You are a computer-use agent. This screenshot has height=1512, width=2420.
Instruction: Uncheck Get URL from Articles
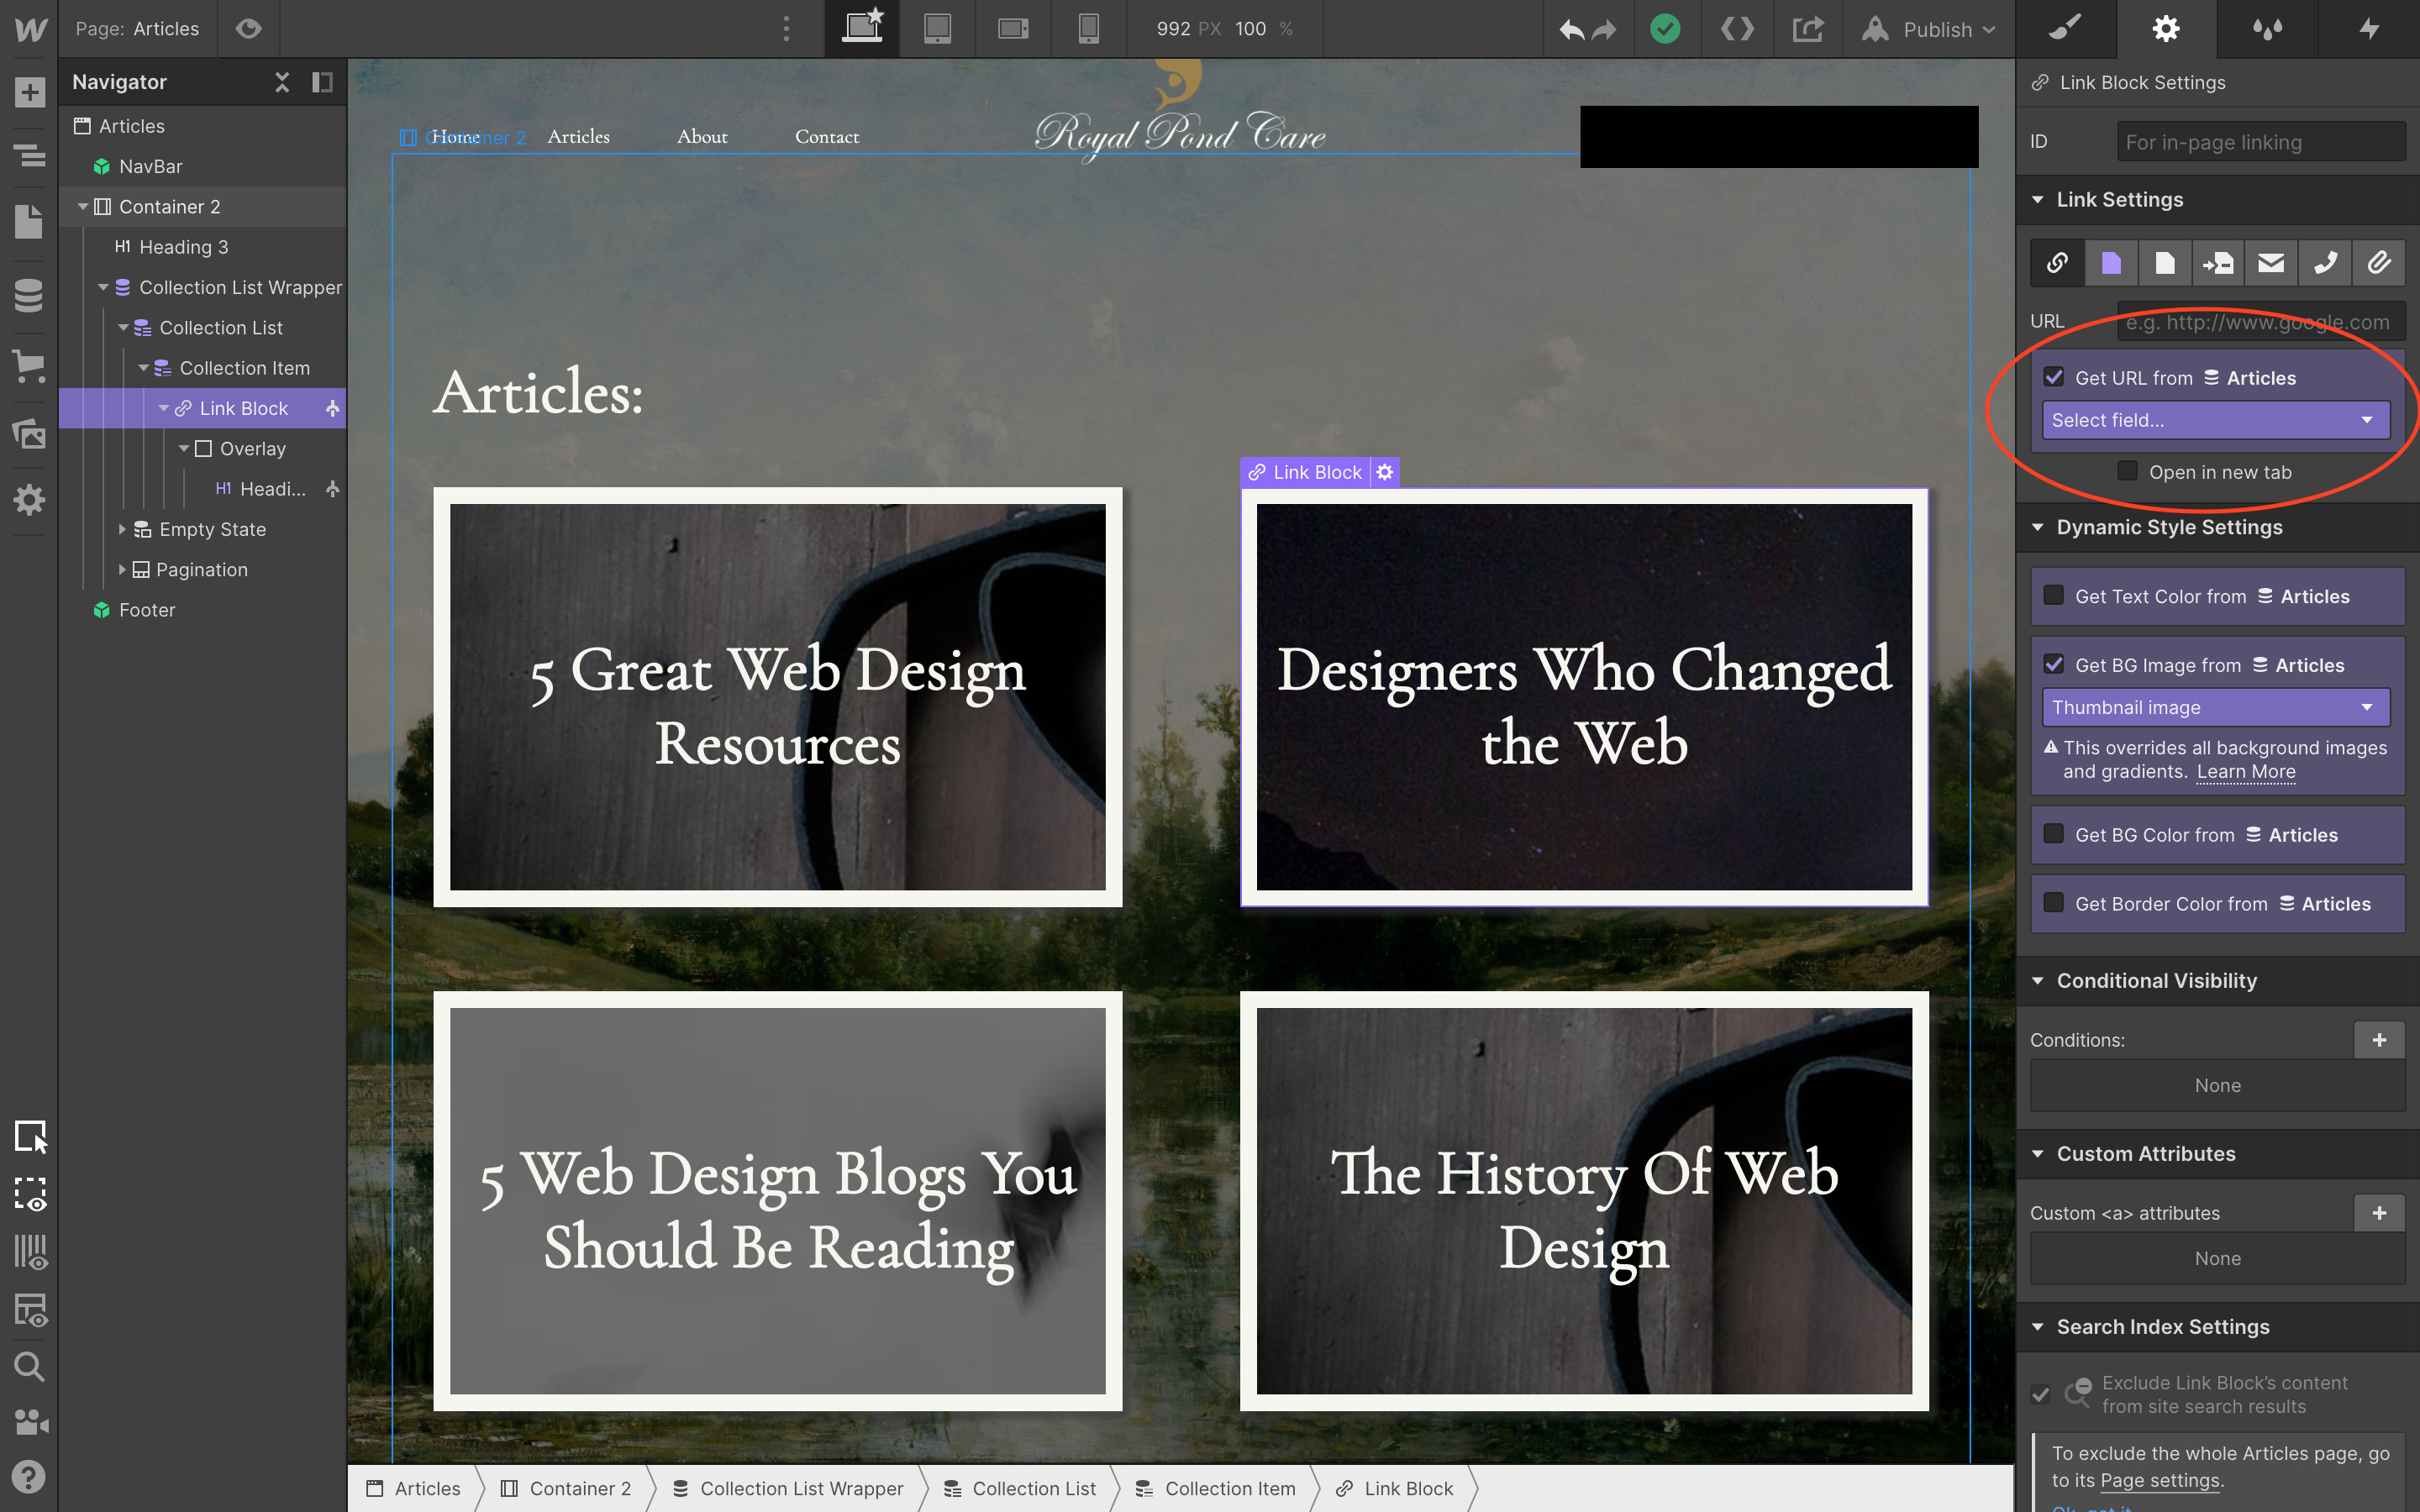coord(2055,377)
